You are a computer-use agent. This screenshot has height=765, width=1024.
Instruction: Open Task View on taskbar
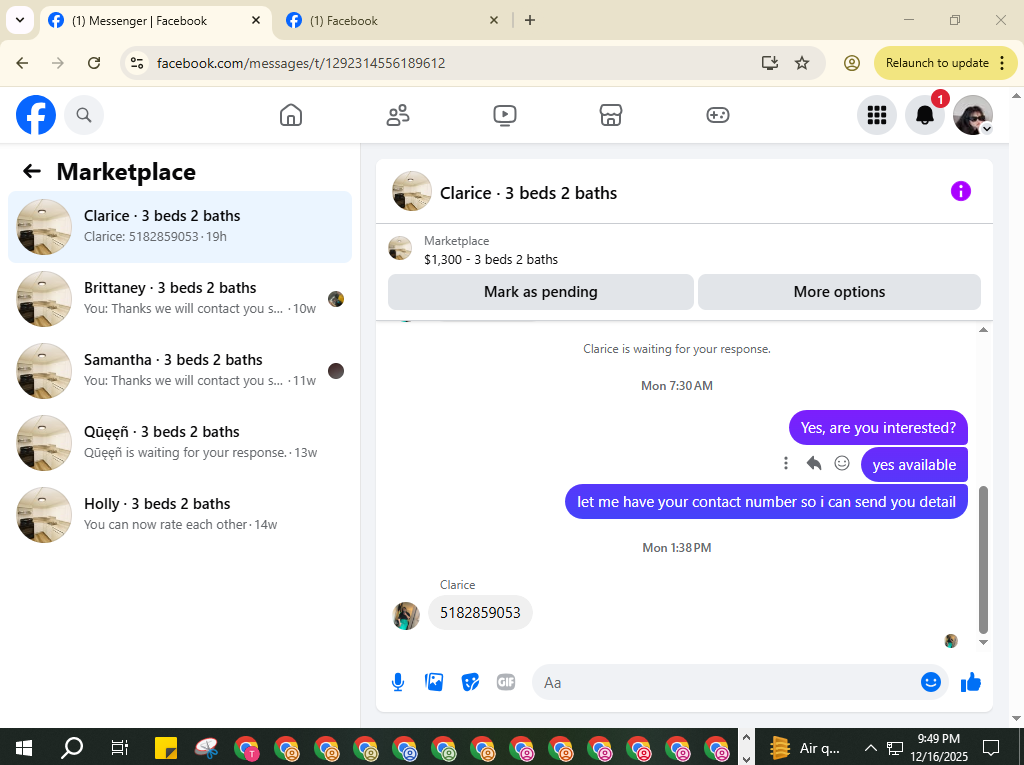tap(120, 747)
